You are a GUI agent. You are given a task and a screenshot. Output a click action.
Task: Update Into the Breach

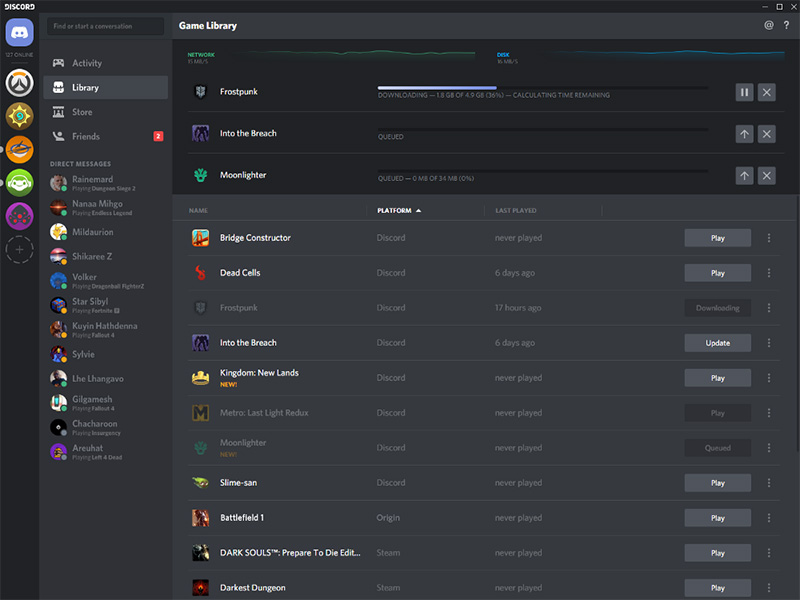click(x=717, y=343)
